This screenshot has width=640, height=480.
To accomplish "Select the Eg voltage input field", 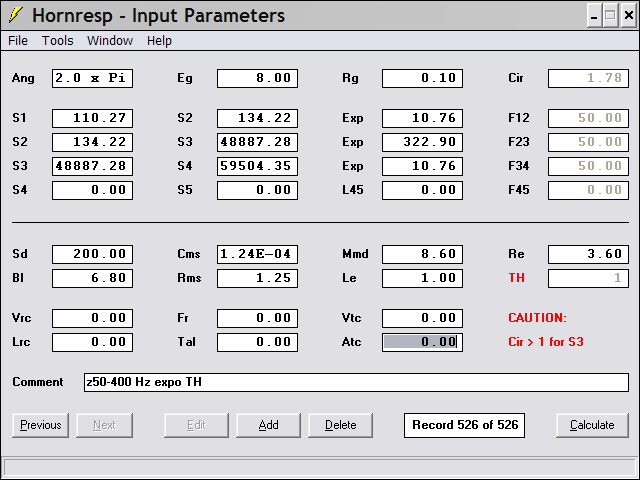I will [x=258, y=78].
